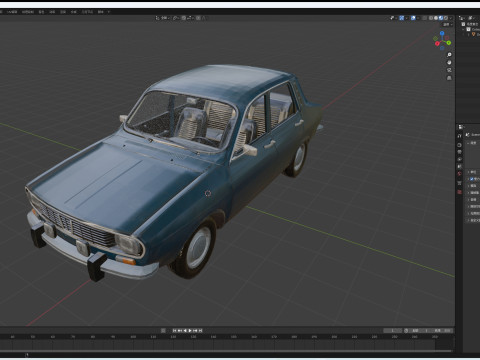Viewport: 480px width, 360px height.
Task: Toggle X-ray mode in viewport header
Action: coord(424,18)
